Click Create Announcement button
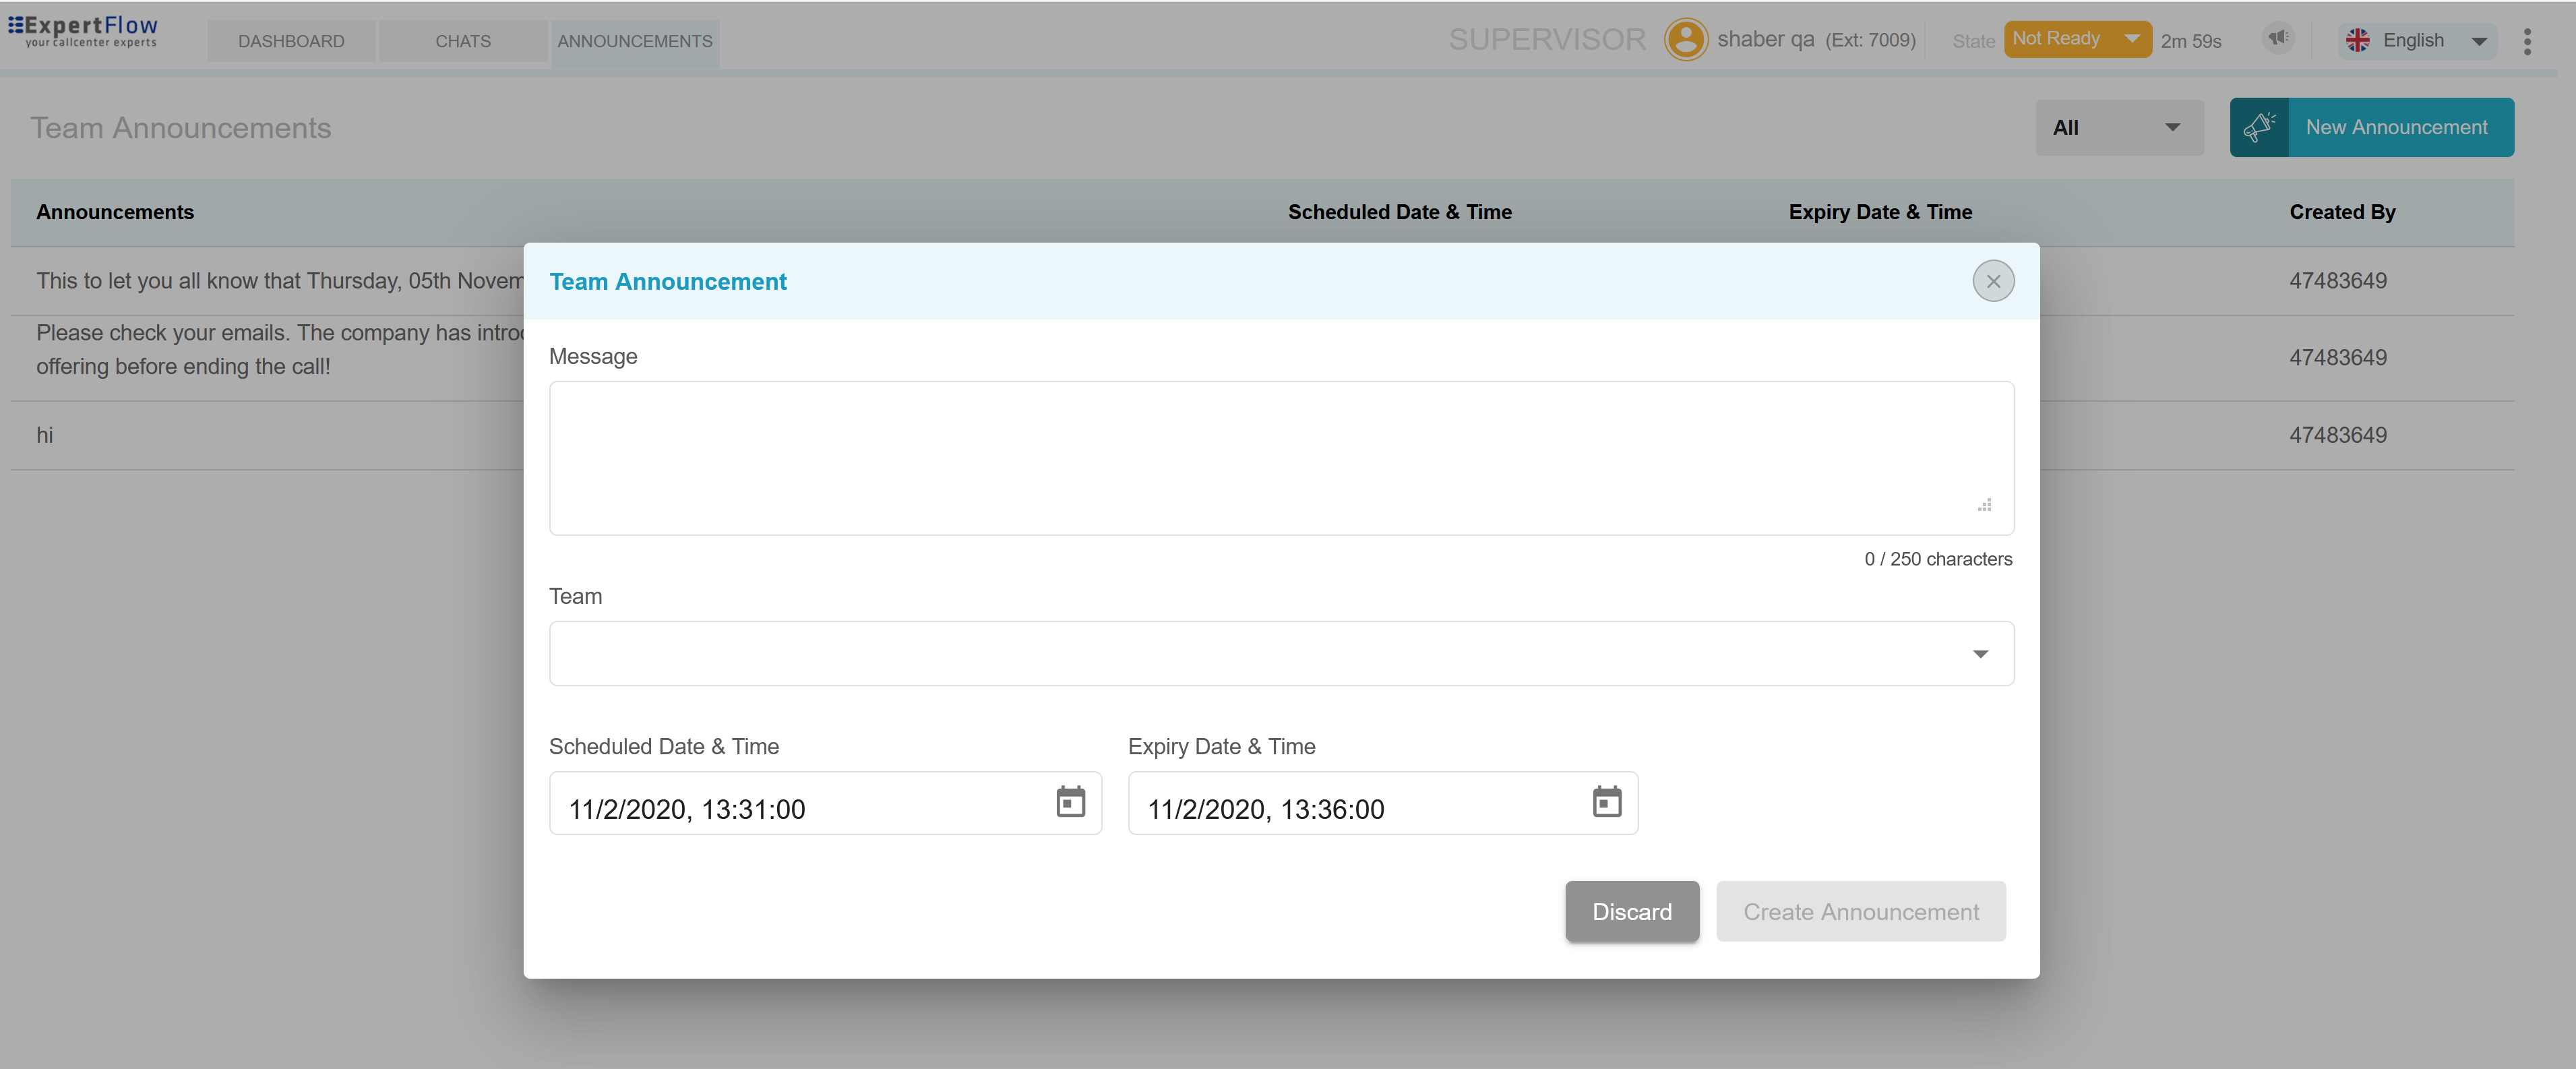This screenshot has width=2576, height=1069. (1860, 911)
